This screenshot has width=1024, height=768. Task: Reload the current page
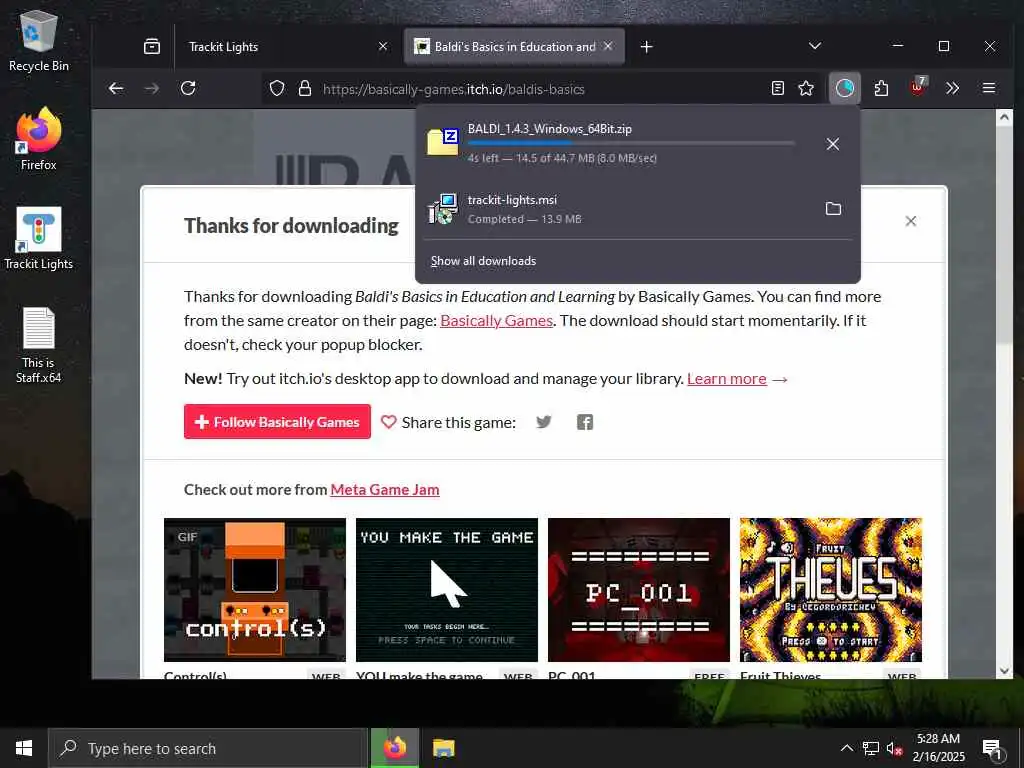(x=188, y=88)
